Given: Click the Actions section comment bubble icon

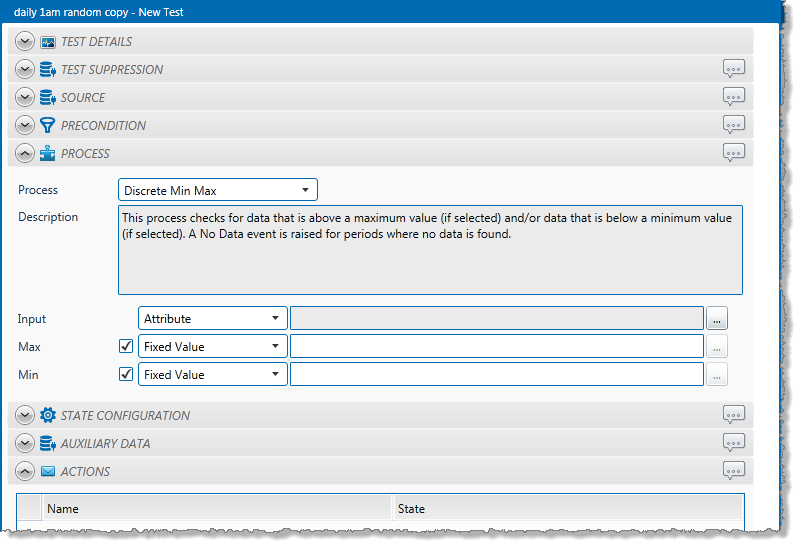Looking at the screenshot, I should 734,471.
